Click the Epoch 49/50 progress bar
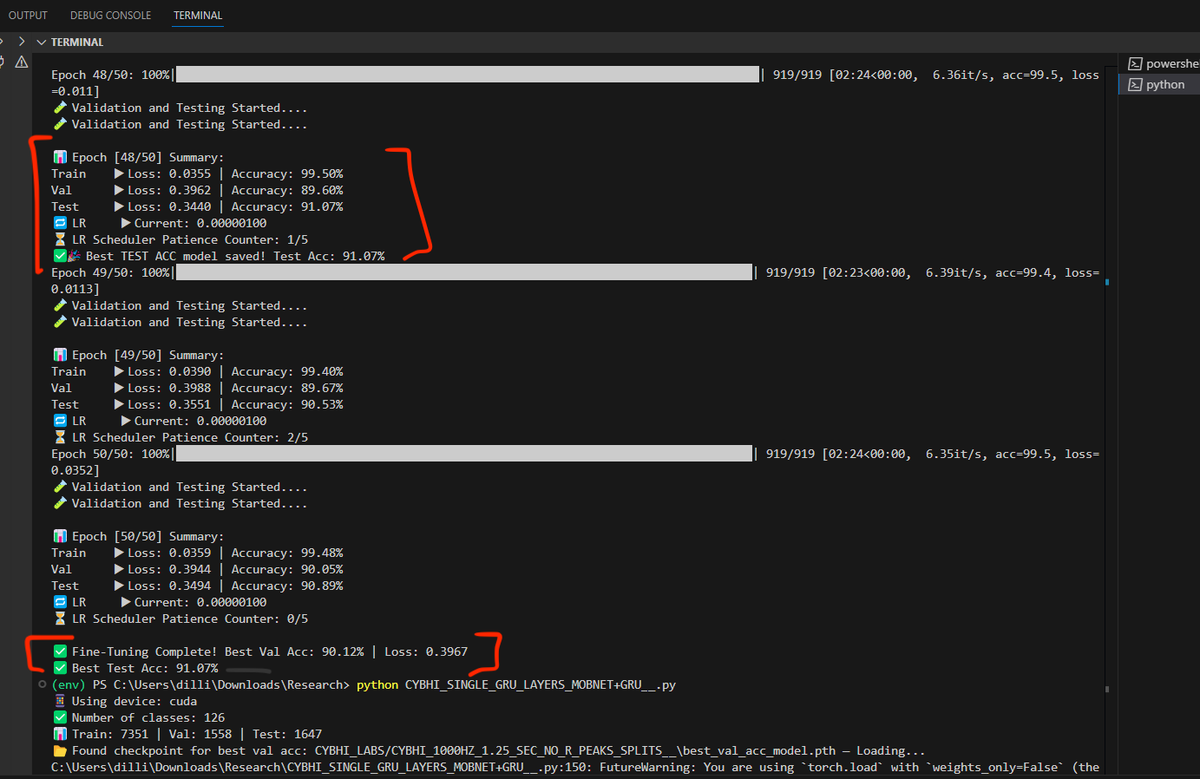Image resolution: width=1200 pixels, height=779 pixels. (463, 273)
